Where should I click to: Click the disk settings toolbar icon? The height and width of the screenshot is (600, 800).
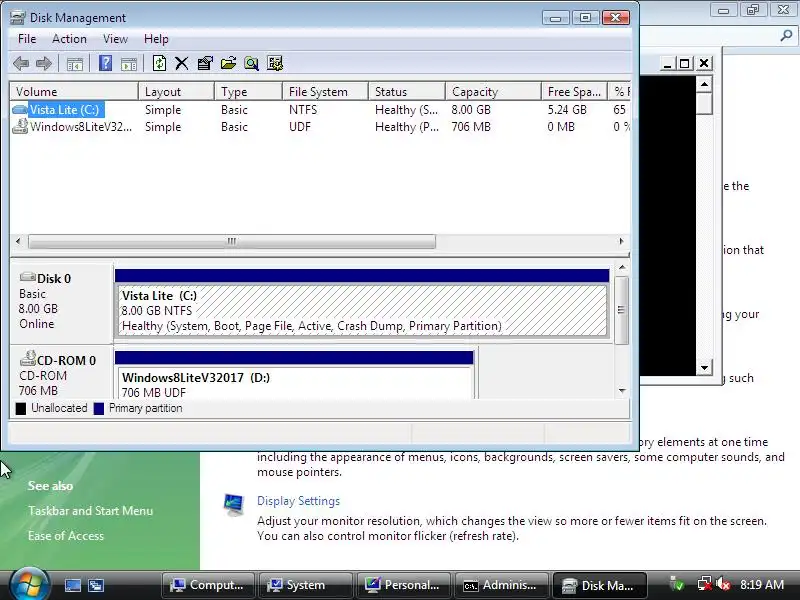coord(275,63)
